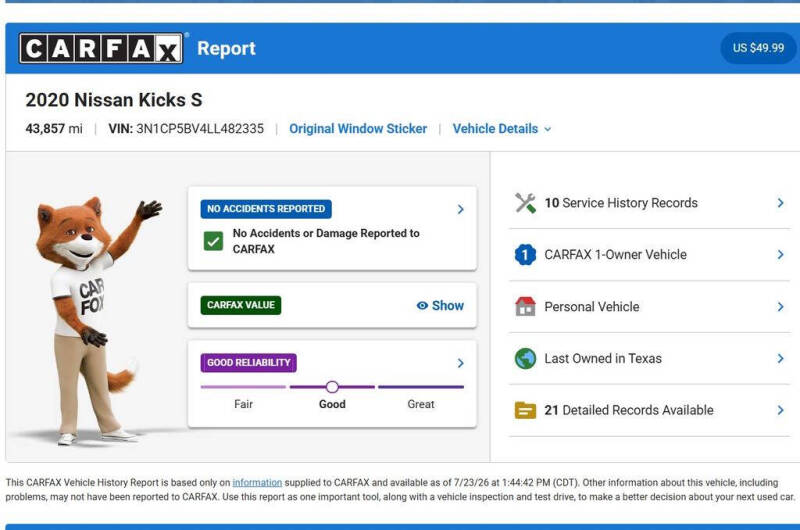
Task: Click the house Personal Vehicle icon
Action: [525, 307]
